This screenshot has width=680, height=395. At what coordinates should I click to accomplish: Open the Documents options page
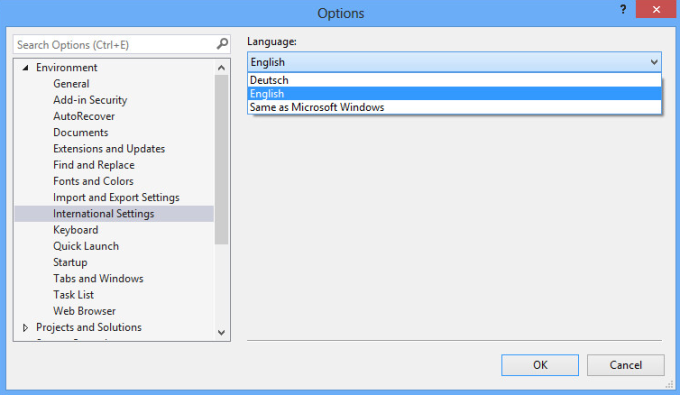[x=81, y=132]
